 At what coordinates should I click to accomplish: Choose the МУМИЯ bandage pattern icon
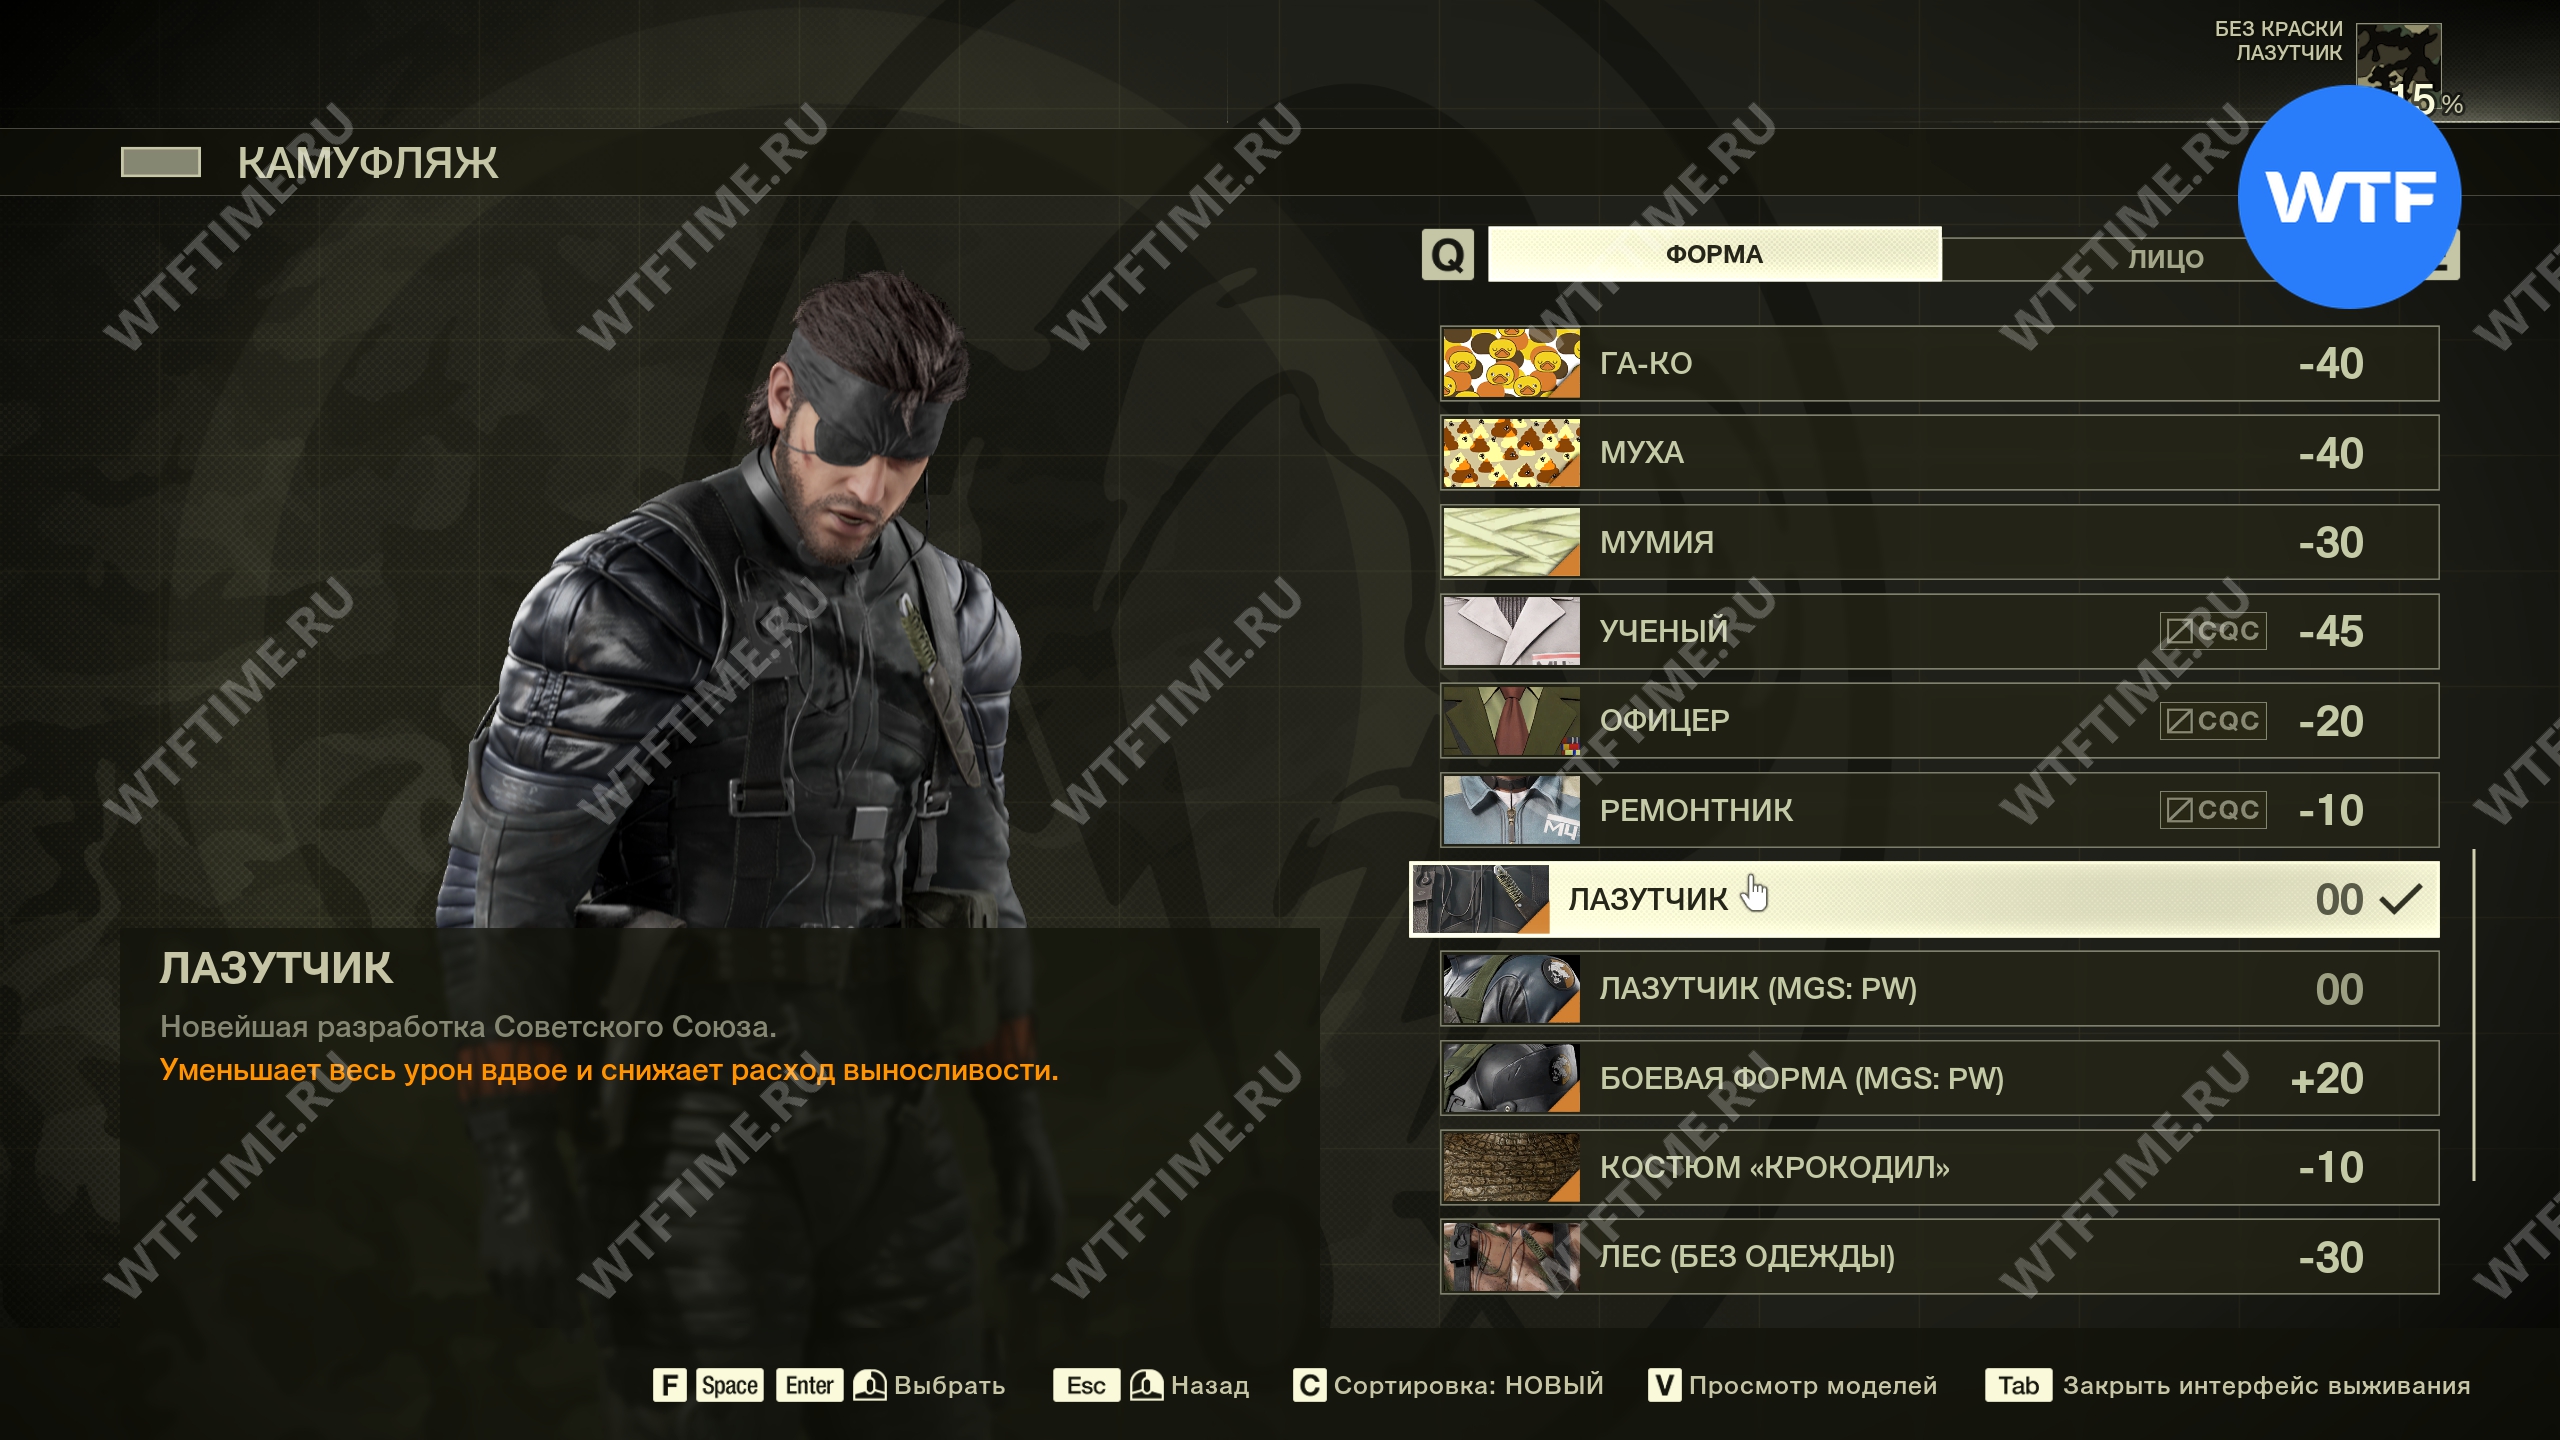click(x=1511, y=542)
